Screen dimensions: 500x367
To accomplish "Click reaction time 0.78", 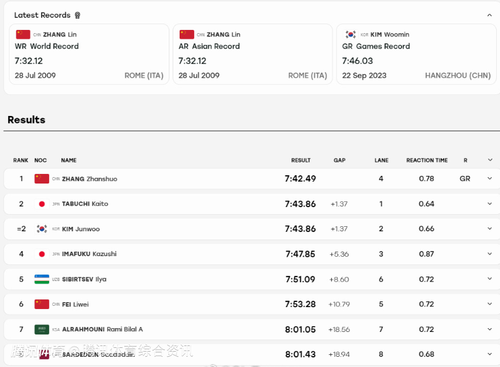I will [426, 179].
